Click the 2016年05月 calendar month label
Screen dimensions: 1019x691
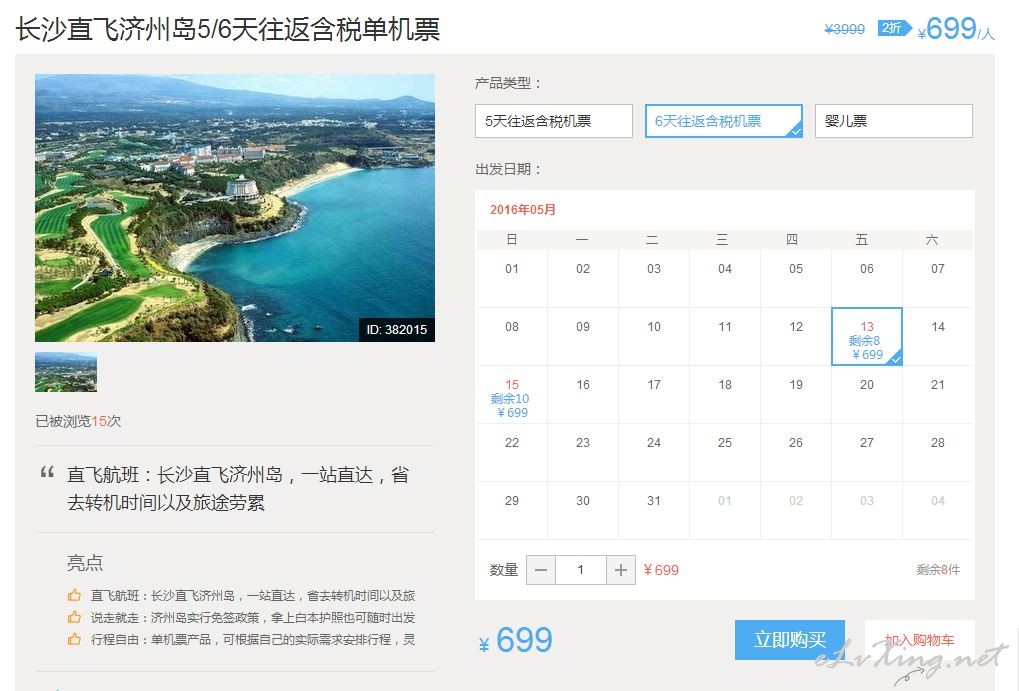pos(522,209)
